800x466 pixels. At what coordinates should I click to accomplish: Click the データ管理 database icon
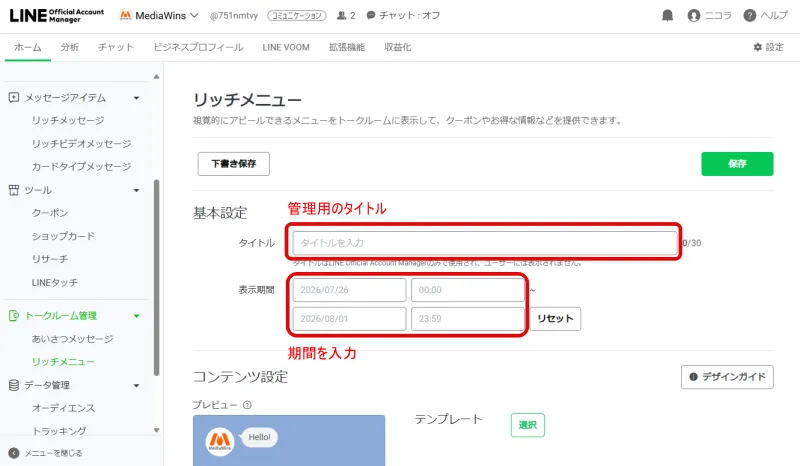pyautogui.click(x=14, y=385)
